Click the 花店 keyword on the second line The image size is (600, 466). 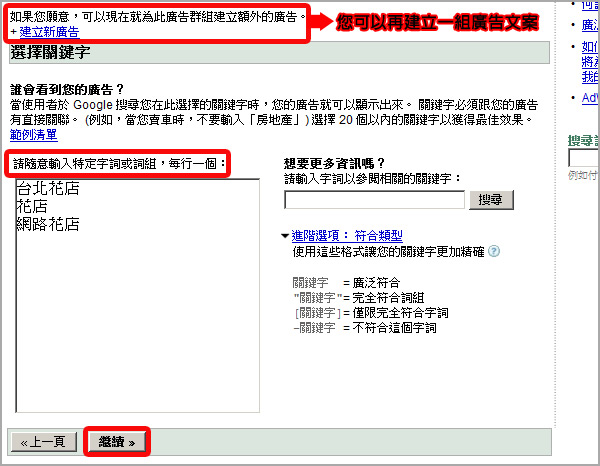(32, 206)
